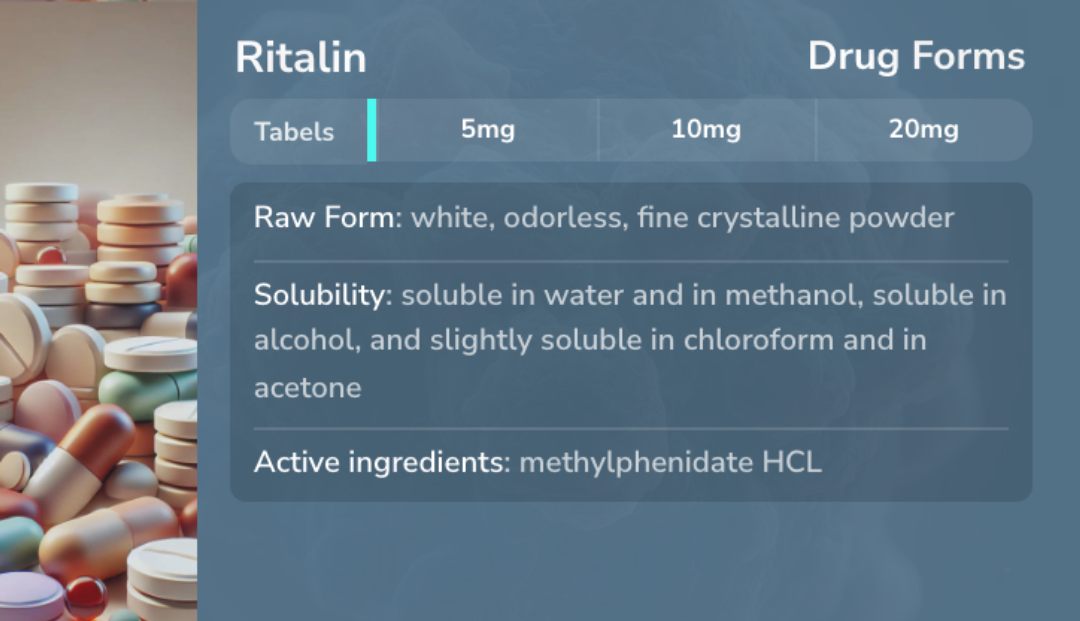Click the divider line above Active ingredients
The image size is (1080, 621).
[631, 428]
